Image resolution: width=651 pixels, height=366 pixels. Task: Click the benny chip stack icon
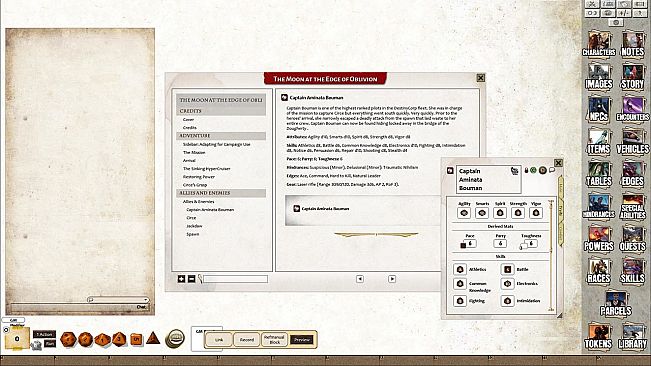[x=175, y=338]
